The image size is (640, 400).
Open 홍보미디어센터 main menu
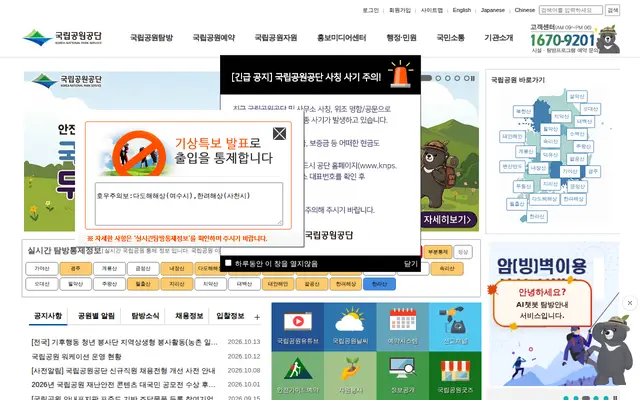[x=341, y=38]
